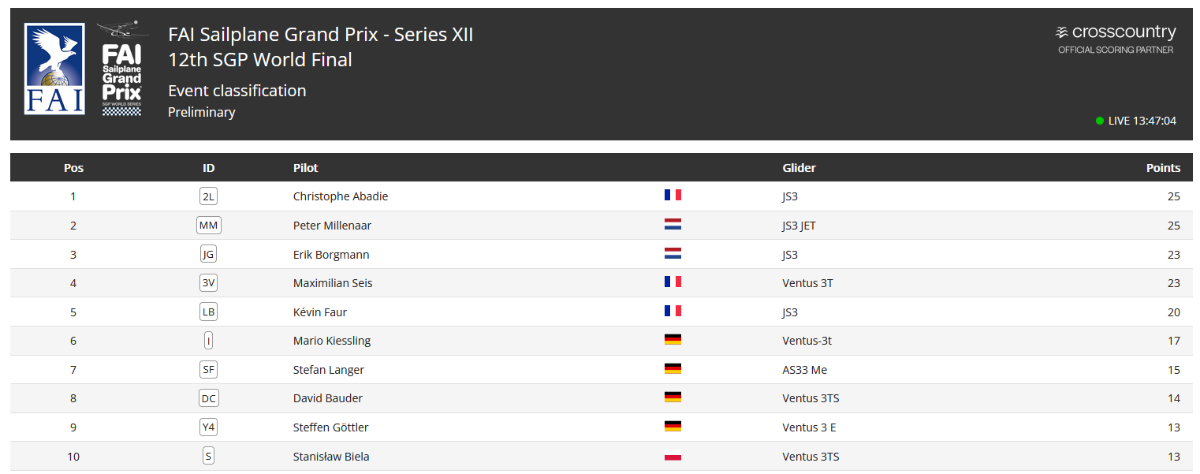Image resolution: width=1200 pixels, height=474 pixels.
Task: Select the 2L glider ID badge
Action: (209, 196)
